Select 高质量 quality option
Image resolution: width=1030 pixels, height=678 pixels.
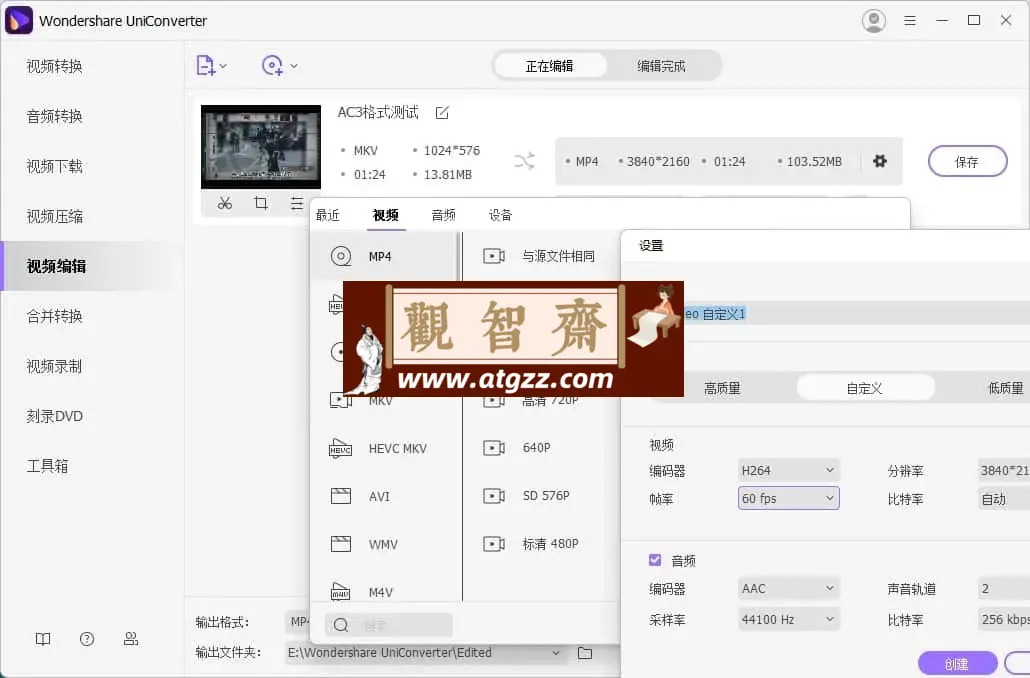click(722, 388)
